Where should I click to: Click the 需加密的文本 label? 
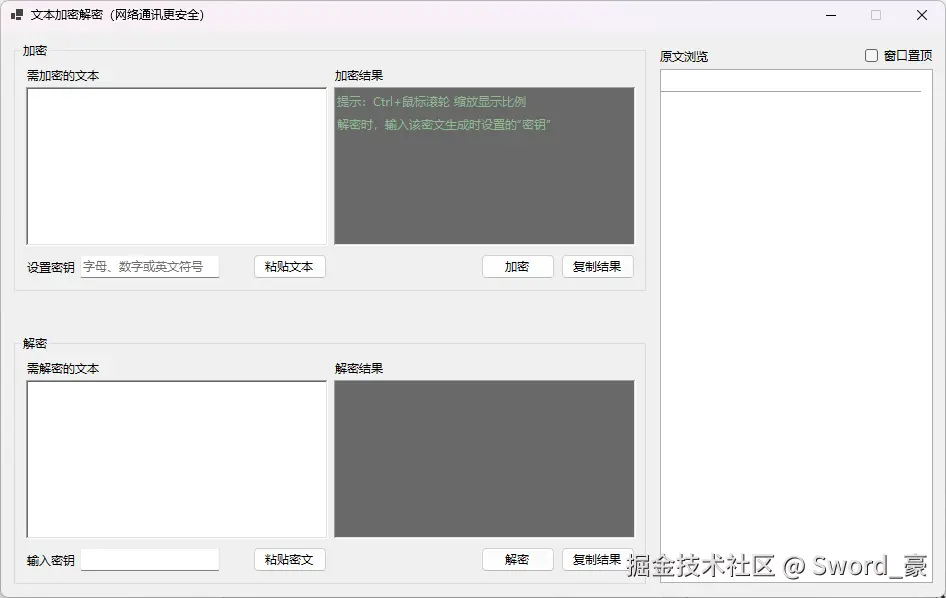point(63,76)
